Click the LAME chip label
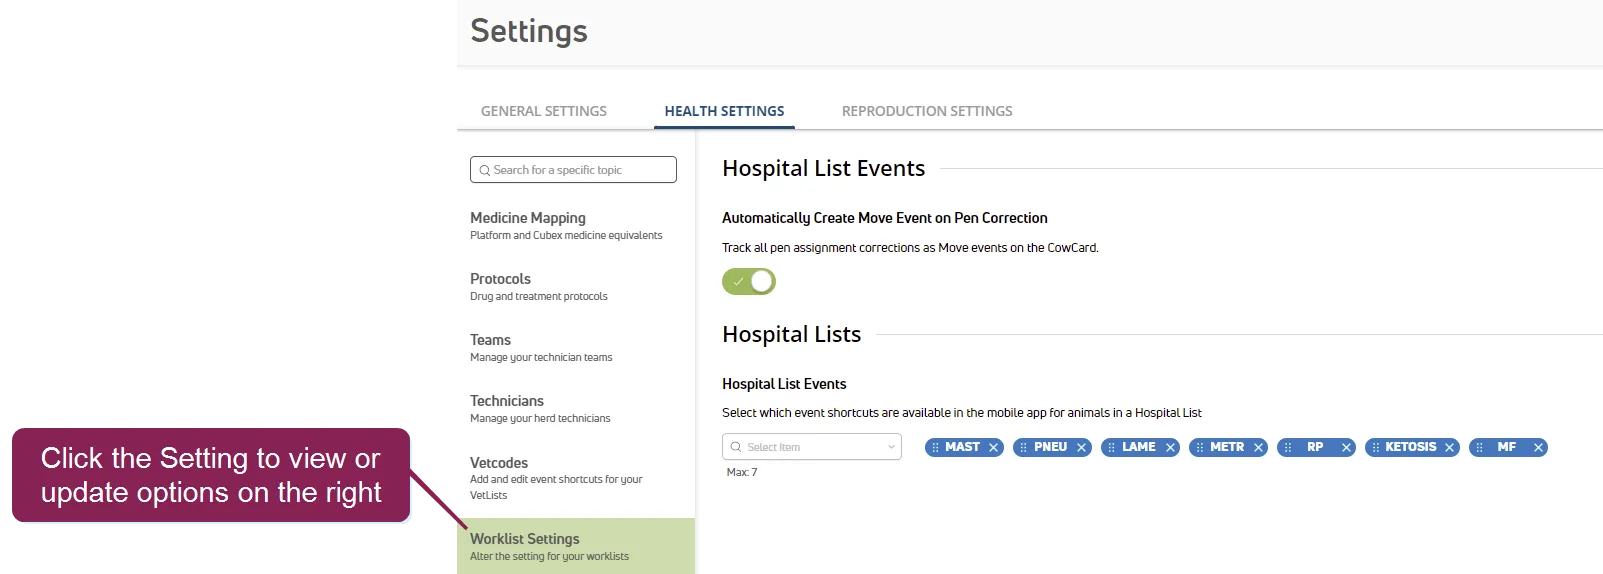 tap(1139, 447)
